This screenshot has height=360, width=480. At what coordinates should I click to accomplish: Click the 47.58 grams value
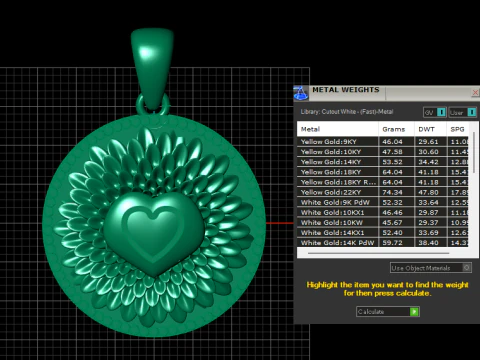point(392,152)
